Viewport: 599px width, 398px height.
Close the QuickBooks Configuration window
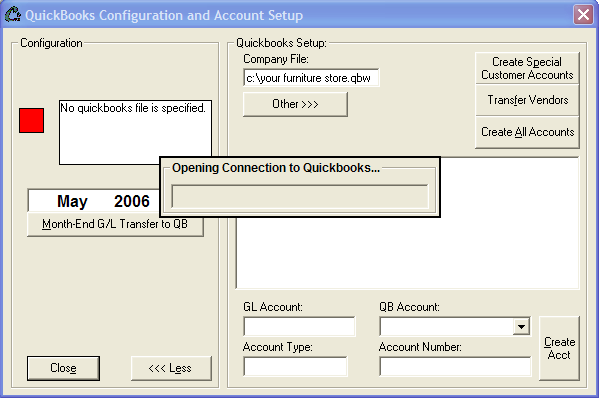(583, 15)
